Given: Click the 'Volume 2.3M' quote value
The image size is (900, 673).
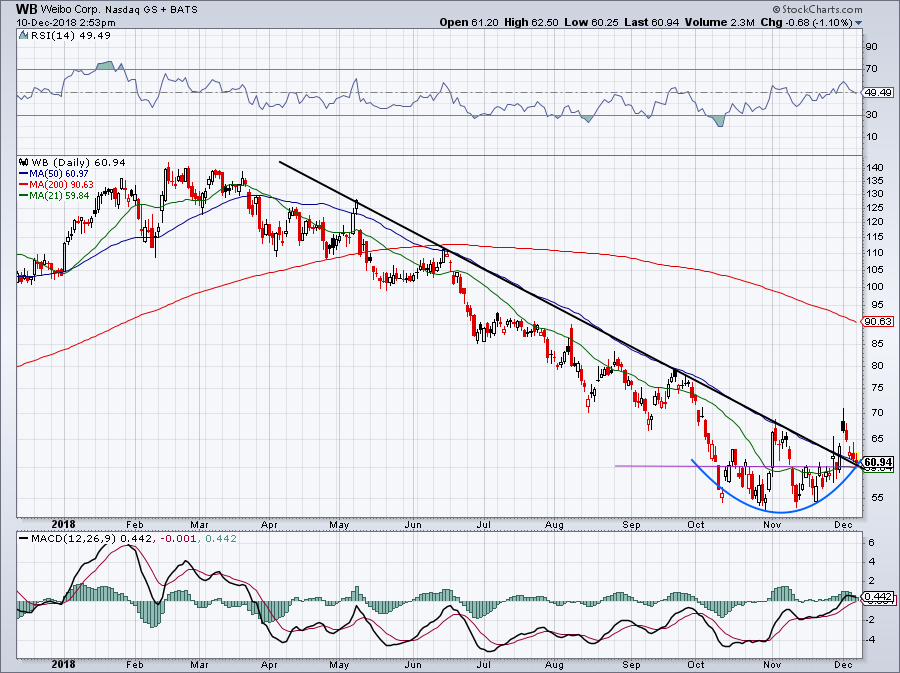Looking at the screenshot, I should pos(719,23).
